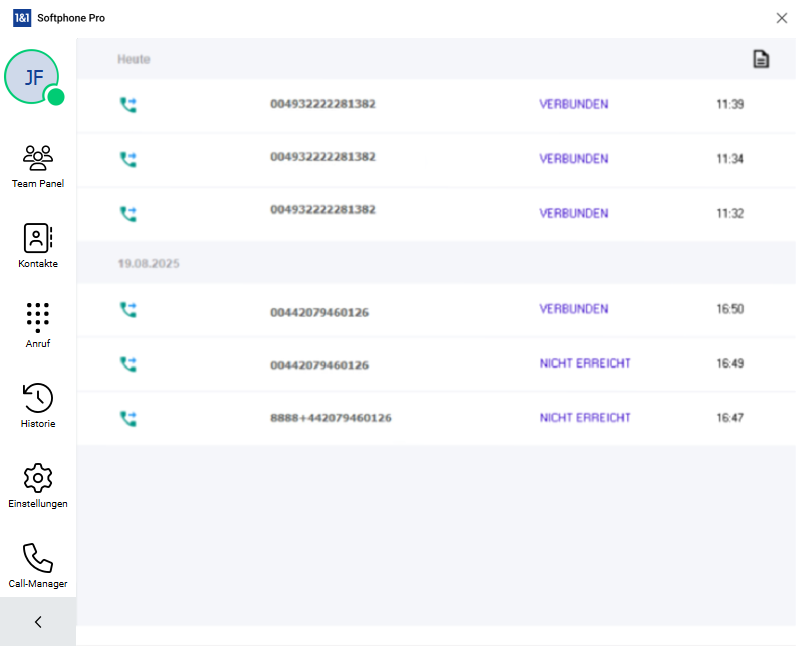Open the Call-Manager phone icon
796x646 pixels.
point(37,557)
